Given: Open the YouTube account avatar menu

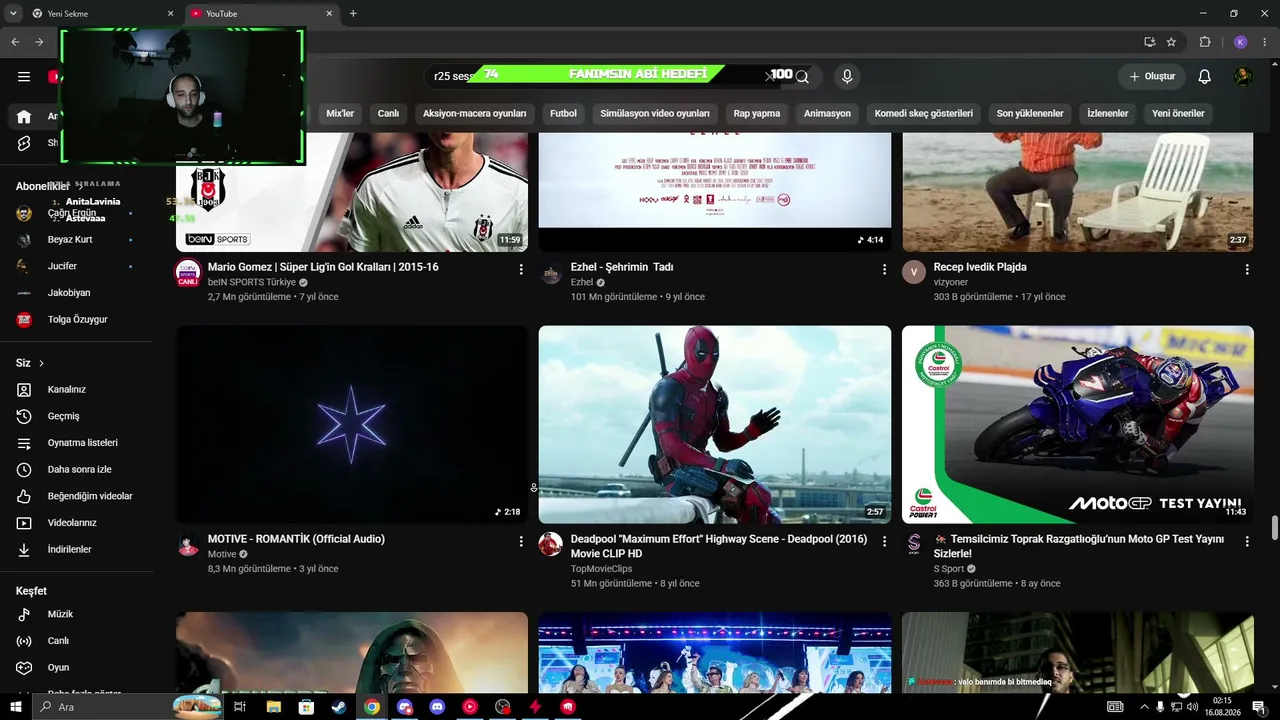Looking at the screenshot, I should (1243, 77).
